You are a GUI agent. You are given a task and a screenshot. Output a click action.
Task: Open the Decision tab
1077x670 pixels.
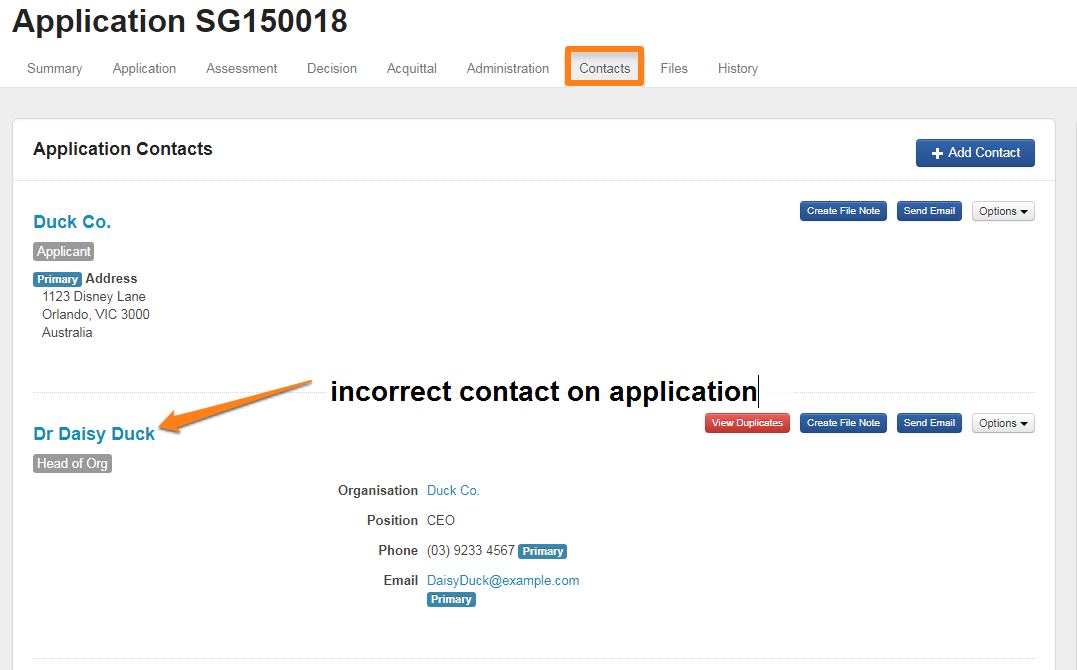pos(332,69)
